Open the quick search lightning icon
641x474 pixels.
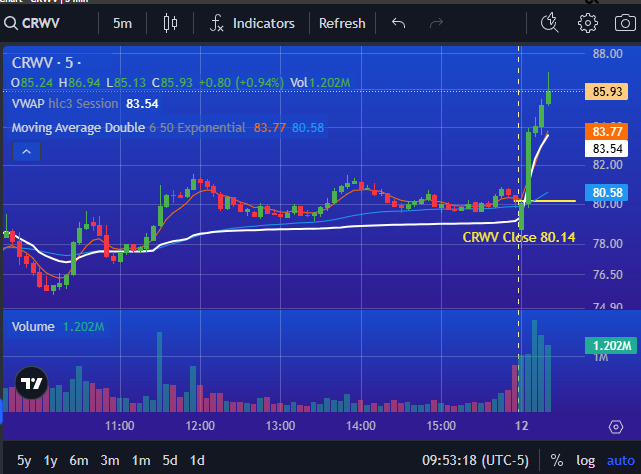click(x=549, y=23)
